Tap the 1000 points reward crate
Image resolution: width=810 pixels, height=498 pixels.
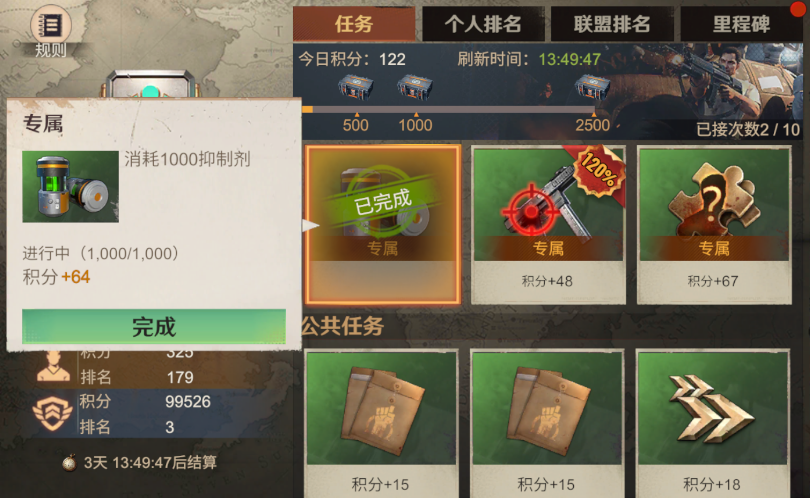pos(415,86)
